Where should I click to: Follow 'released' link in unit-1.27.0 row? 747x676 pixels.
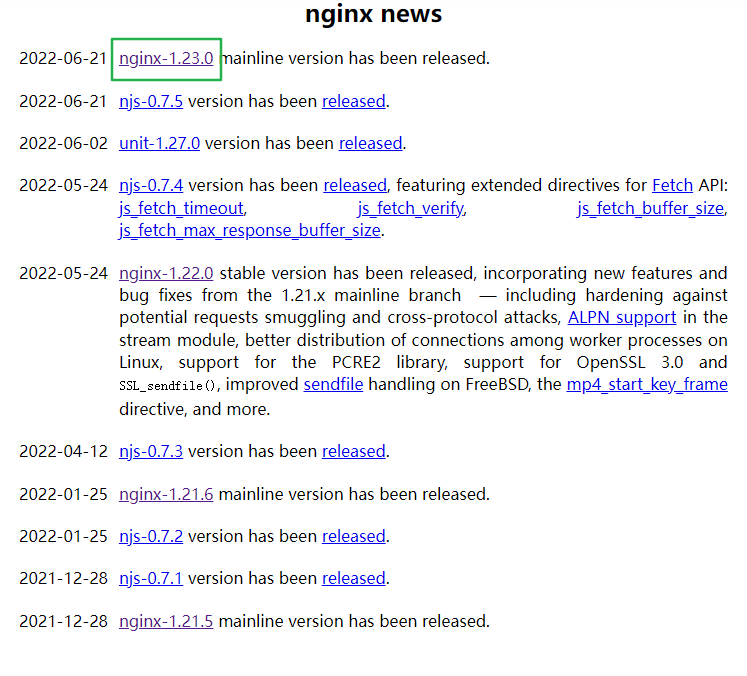click(x=371, y=143)
